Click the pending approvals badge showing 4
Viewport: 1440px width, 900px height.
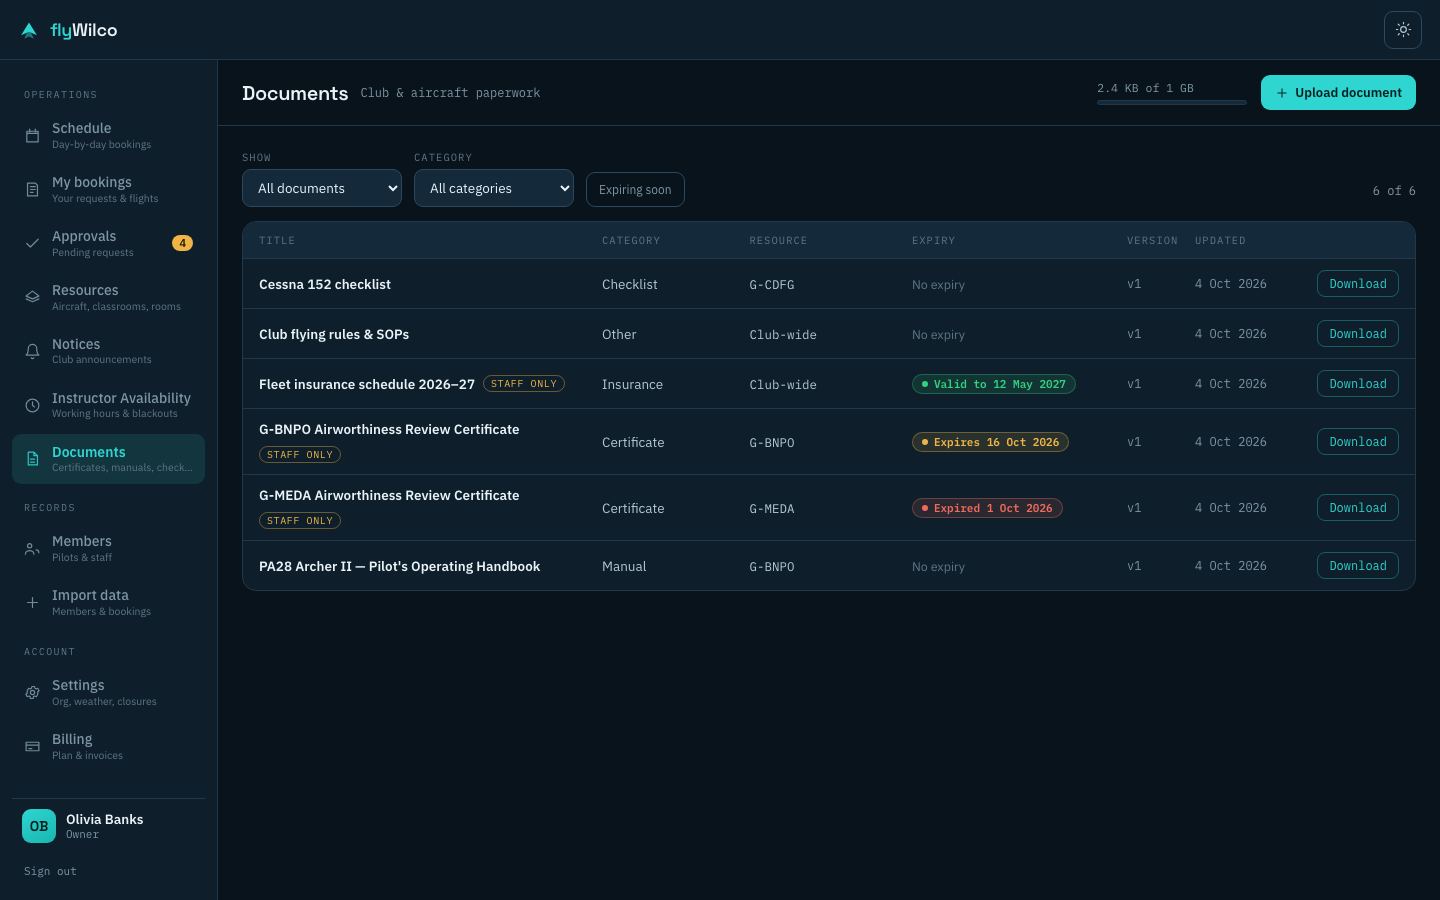click(182, 243)
